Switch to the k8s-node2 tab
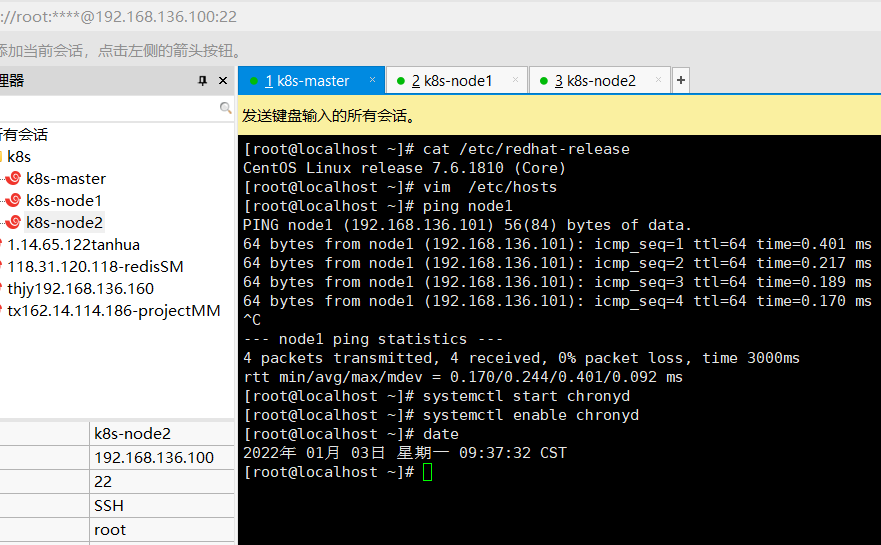 click(600, 80)
